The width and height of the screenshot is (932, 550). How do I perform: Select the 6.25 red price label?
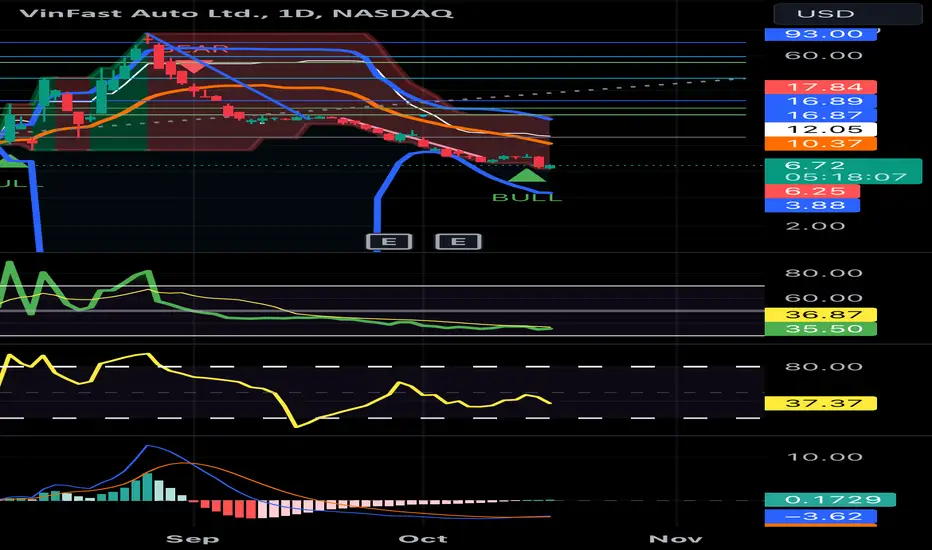coord(812,191)
